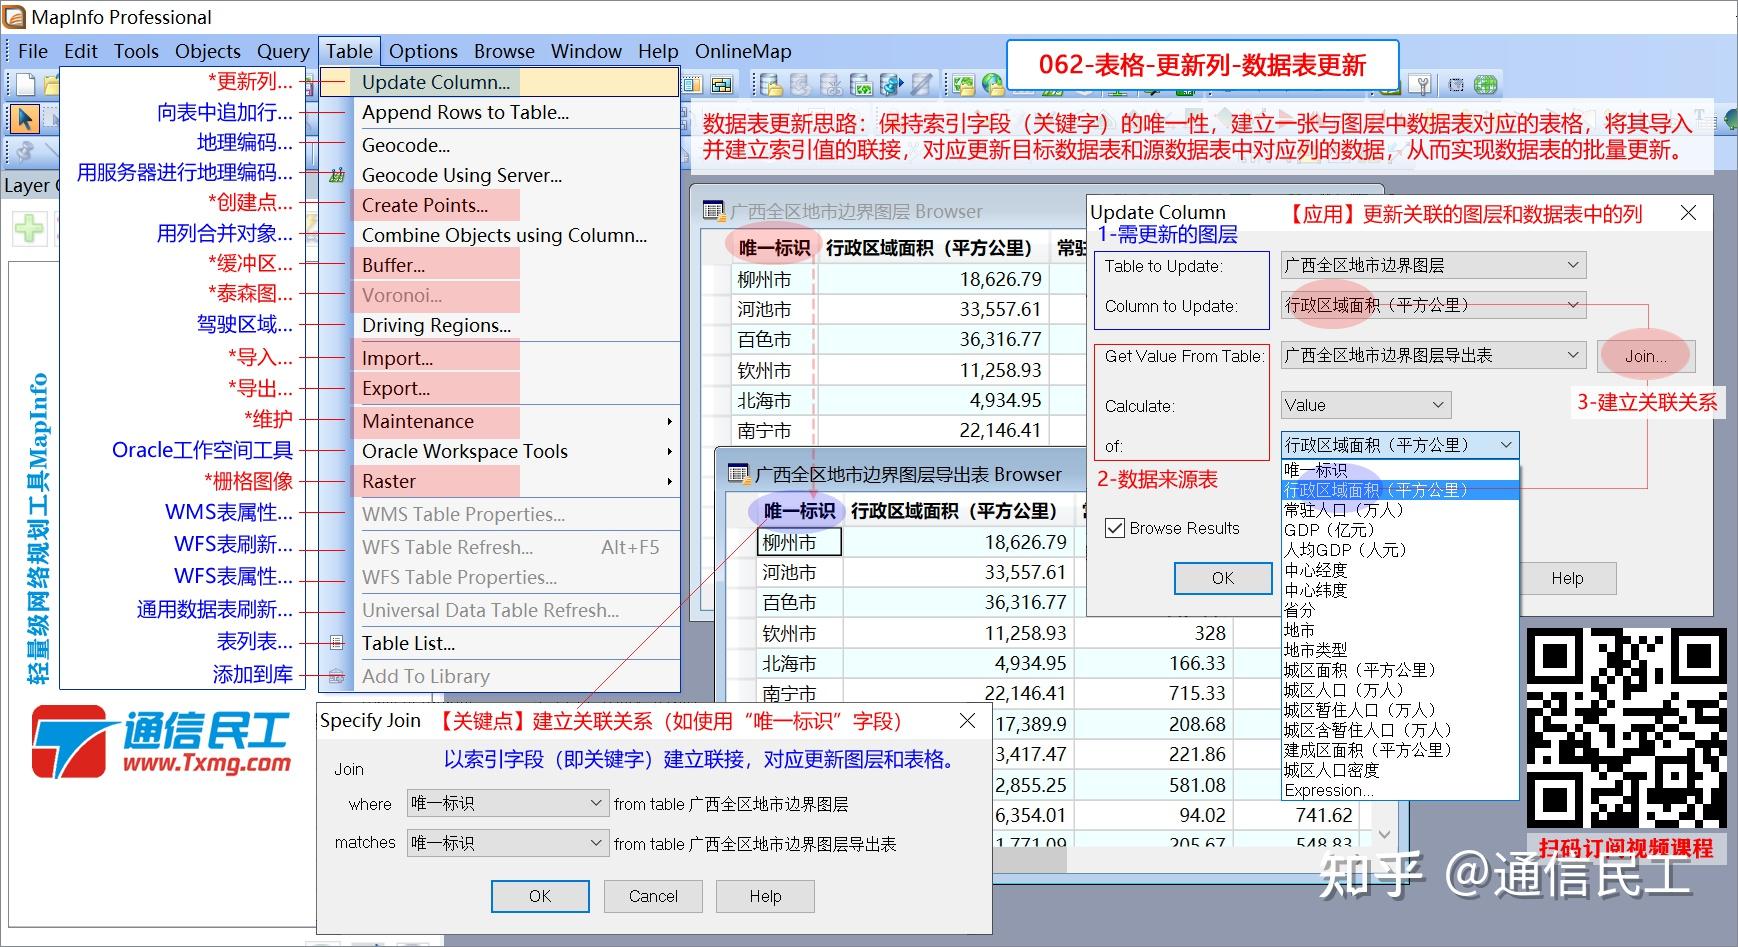The image size is (1738, 947).
Task: Open the 'where' field dropdown in Specify Join
Action: point(507,803)
